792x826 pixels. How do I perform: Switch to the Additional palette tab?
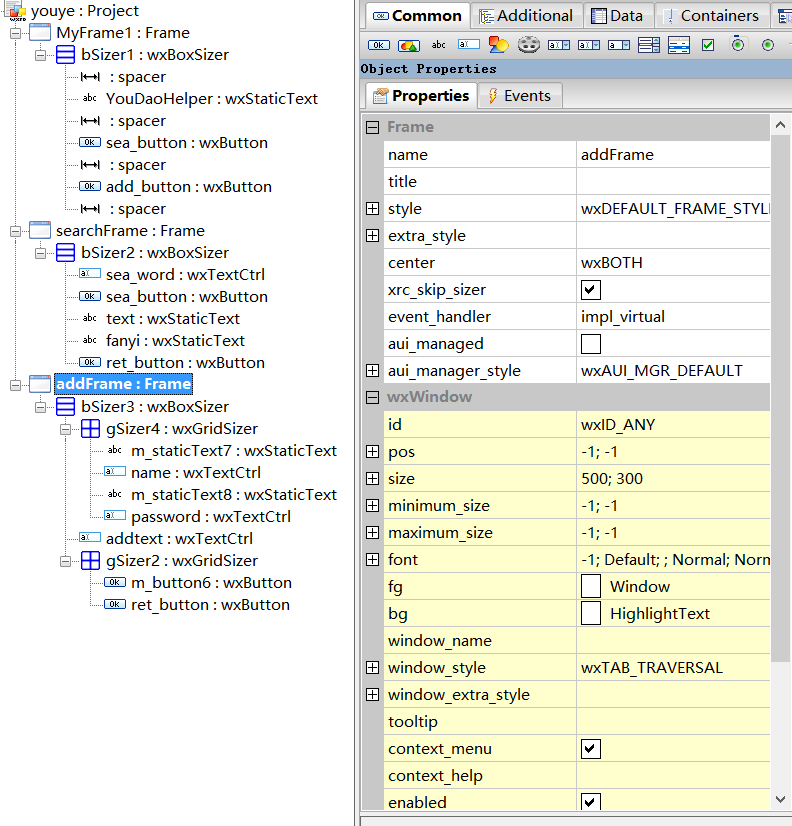tap(526, 16)
